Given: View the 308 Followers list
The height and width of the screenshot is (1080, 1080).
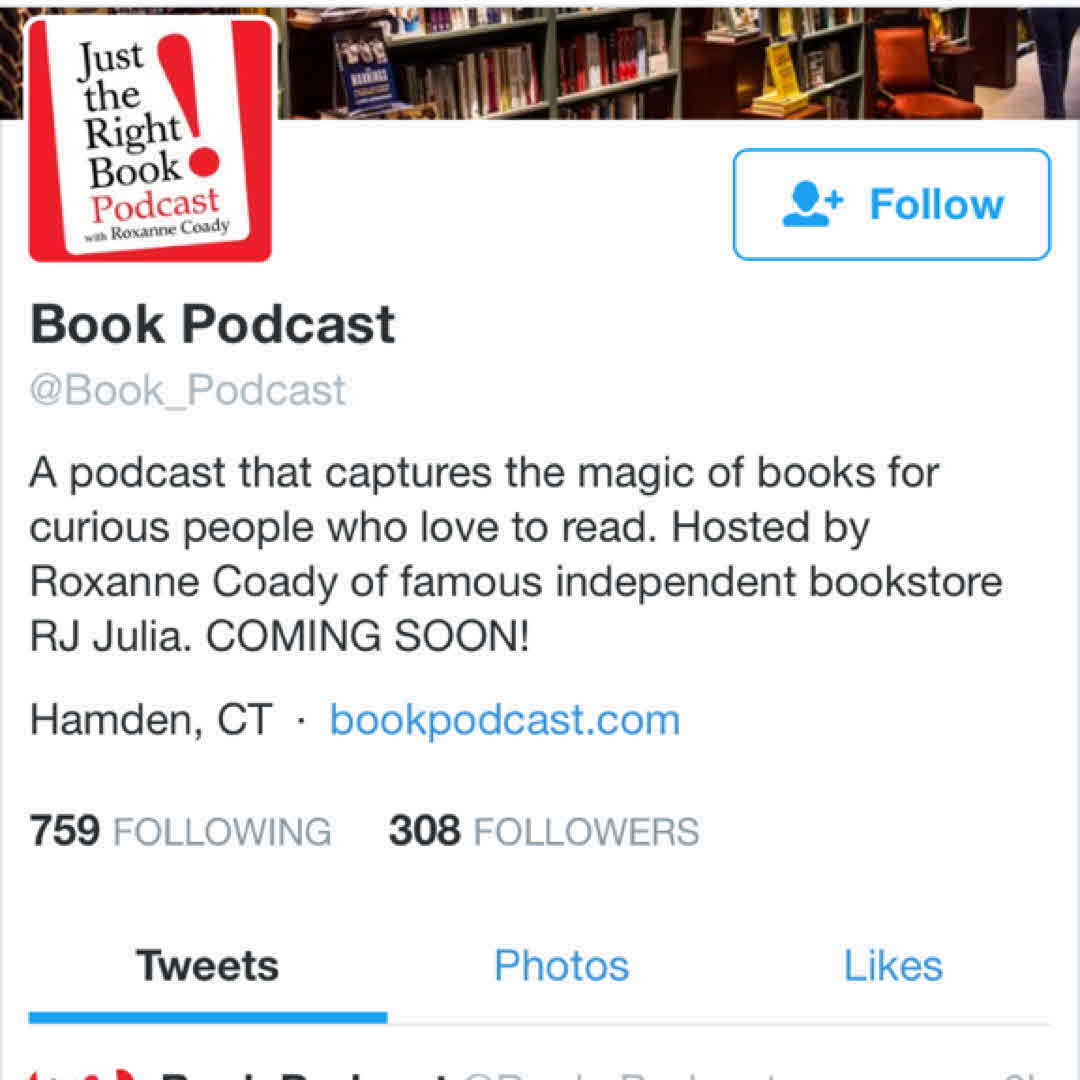Looking at the screenshot, I should coord(544,831).
